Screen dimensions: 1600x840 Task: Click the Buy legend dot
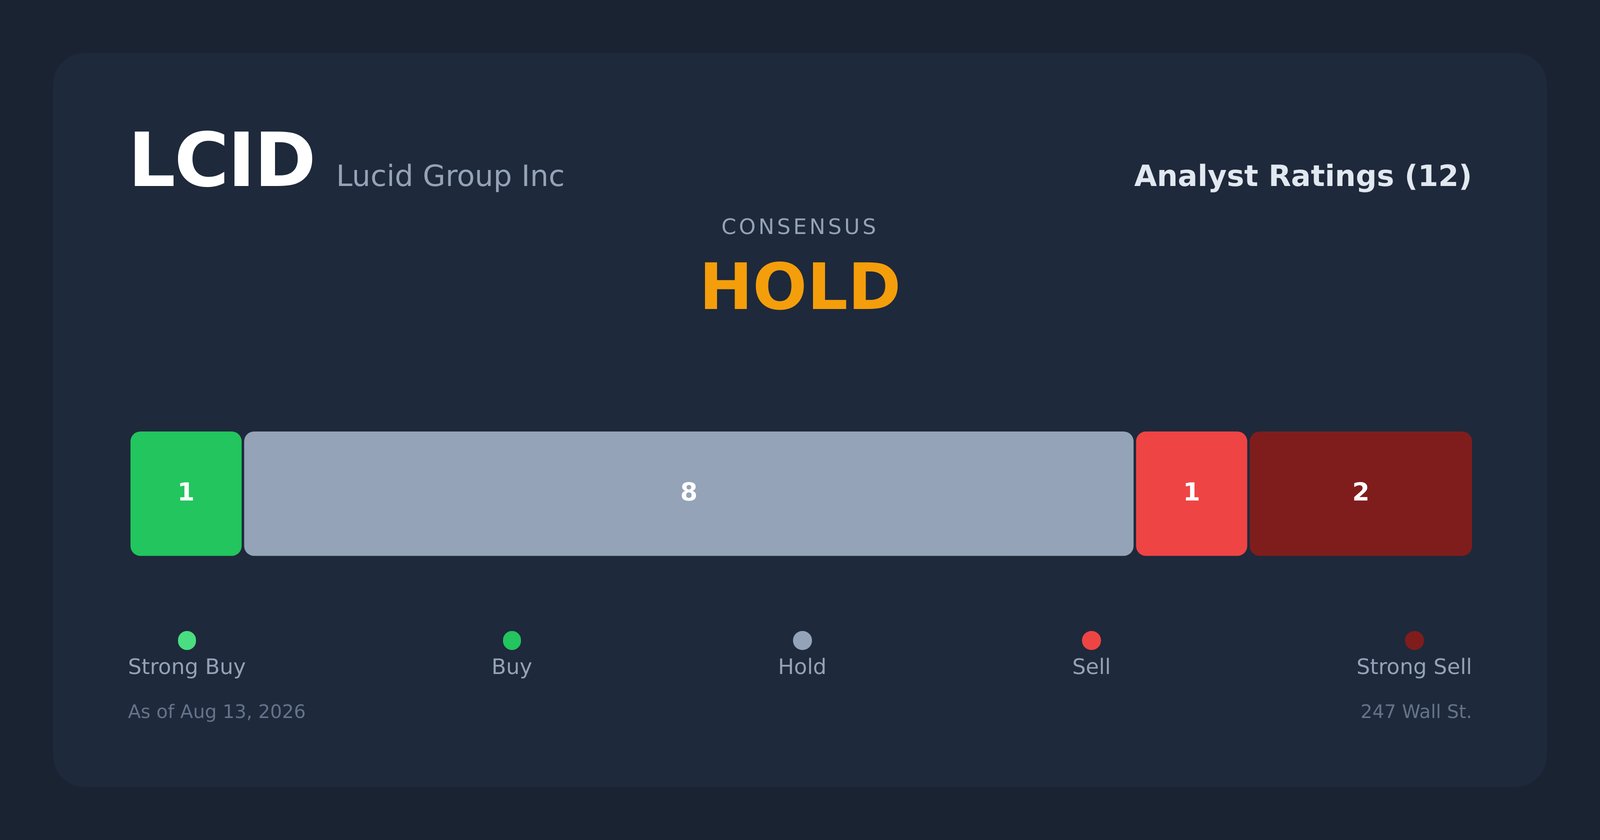point(512,640)
